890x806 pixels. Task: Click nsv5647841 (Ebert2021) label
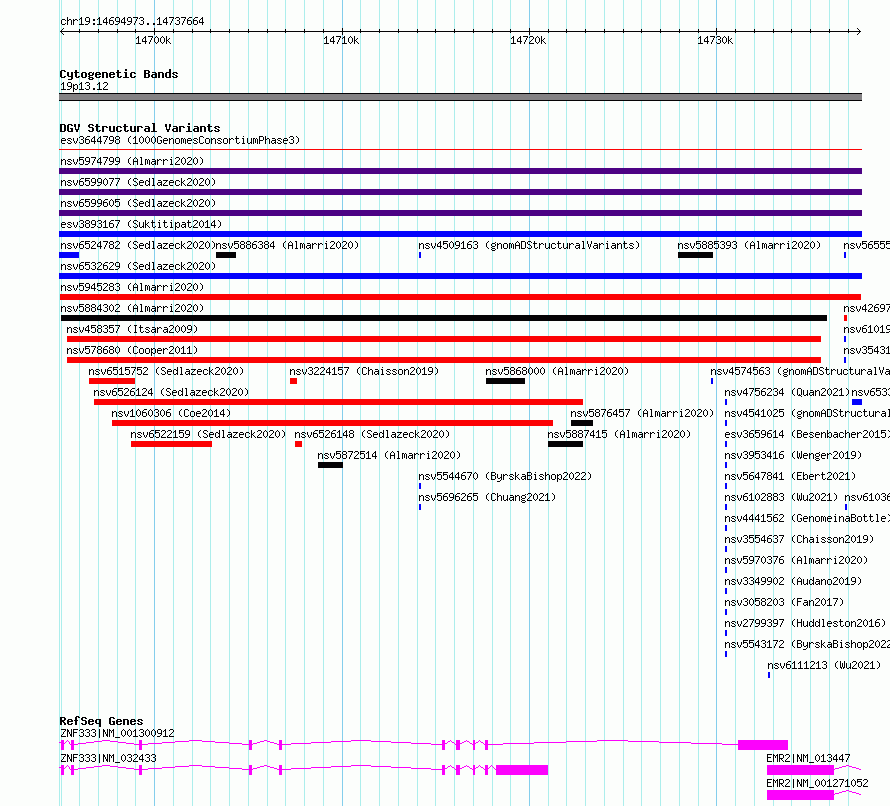pyautogui.click(x=790, y=476)
